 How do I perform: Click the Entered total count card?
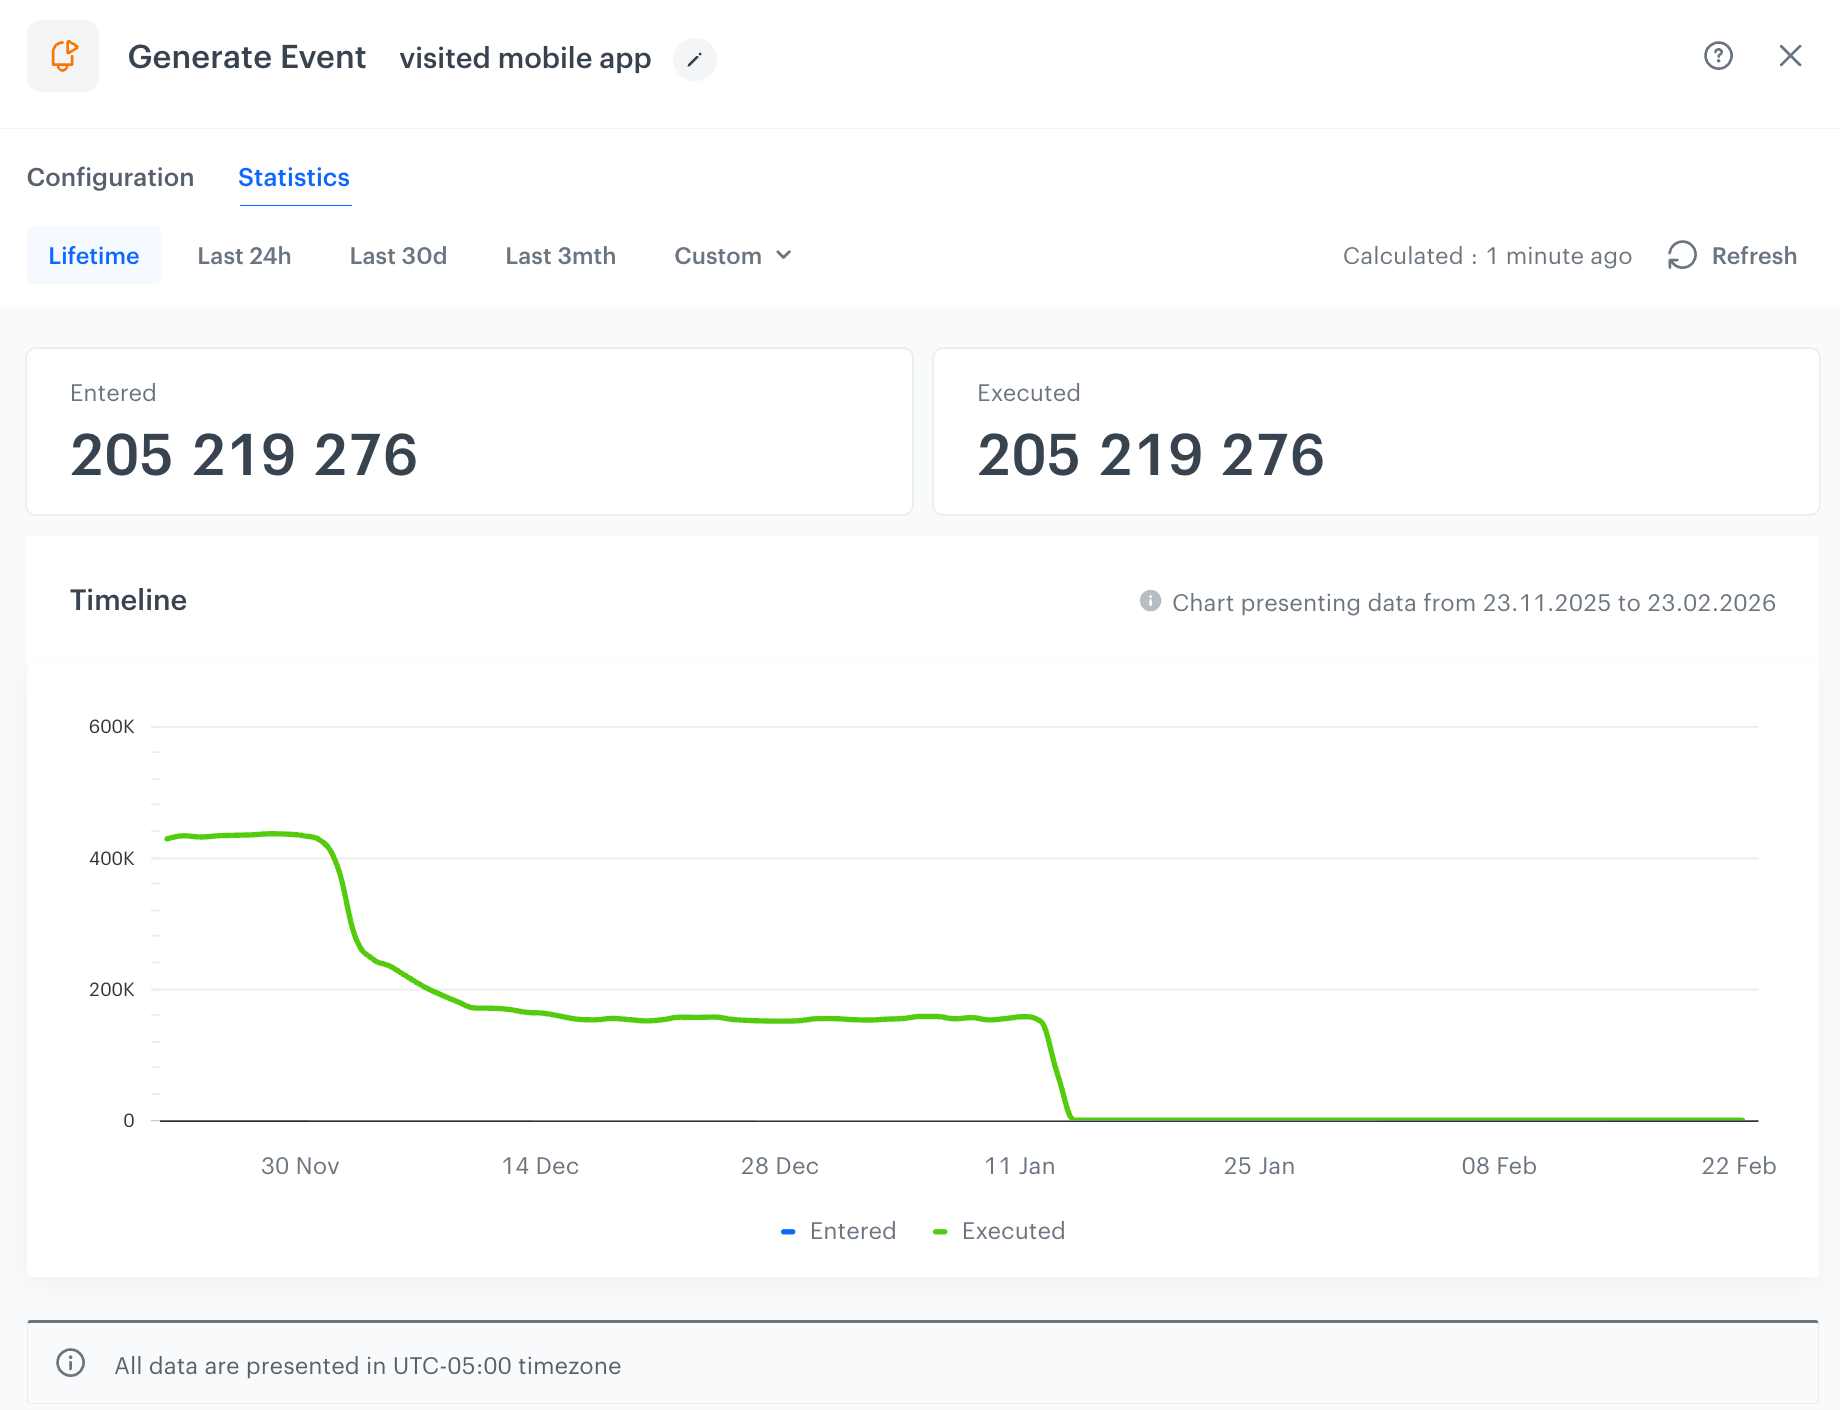[468, 431]
